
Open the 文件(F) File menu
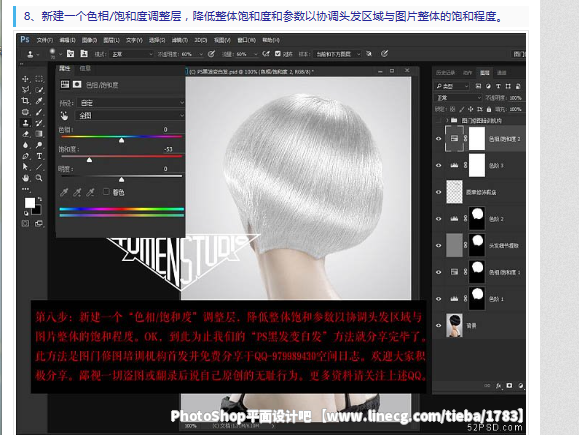tap(45, 40)
